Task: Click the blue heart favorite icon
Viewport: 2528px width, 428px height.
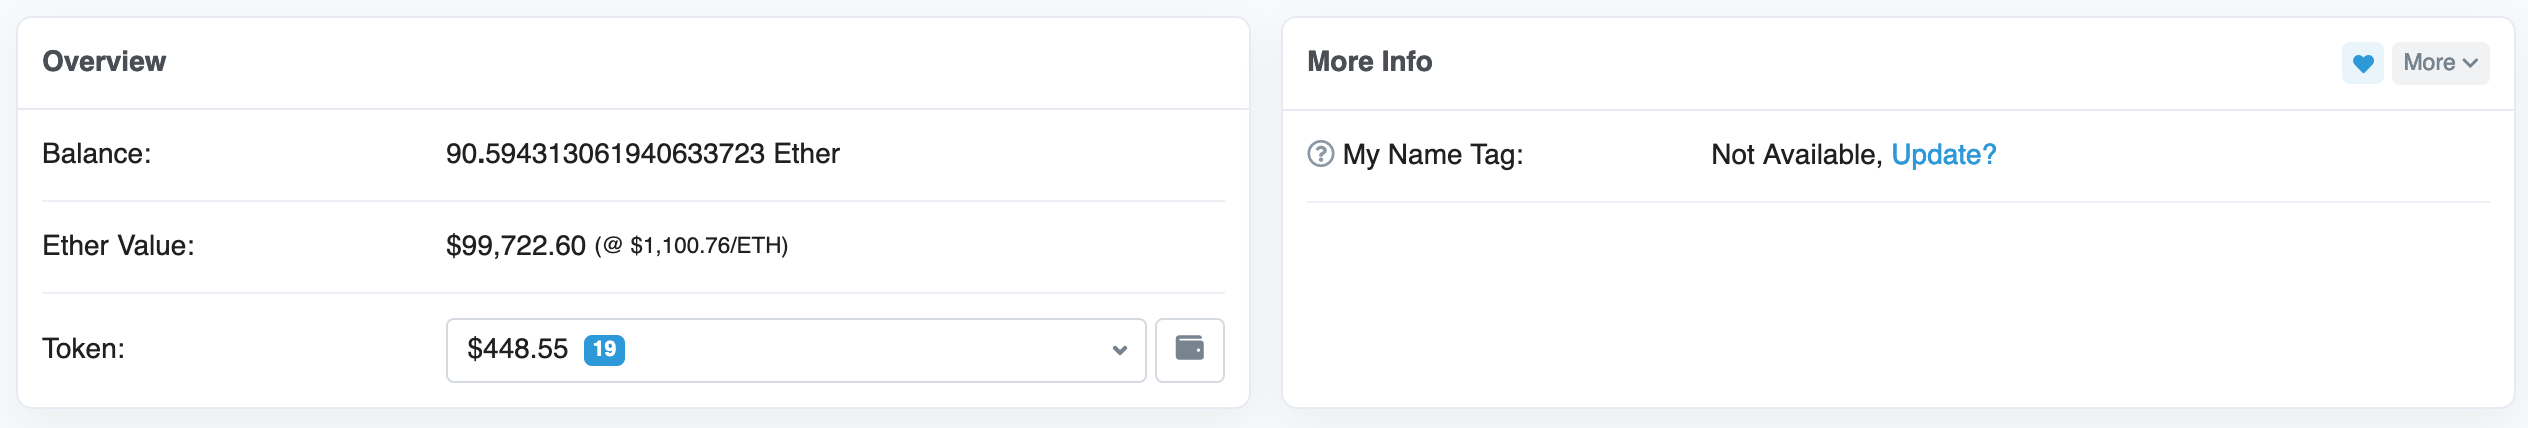Action: click(2362, 64)
